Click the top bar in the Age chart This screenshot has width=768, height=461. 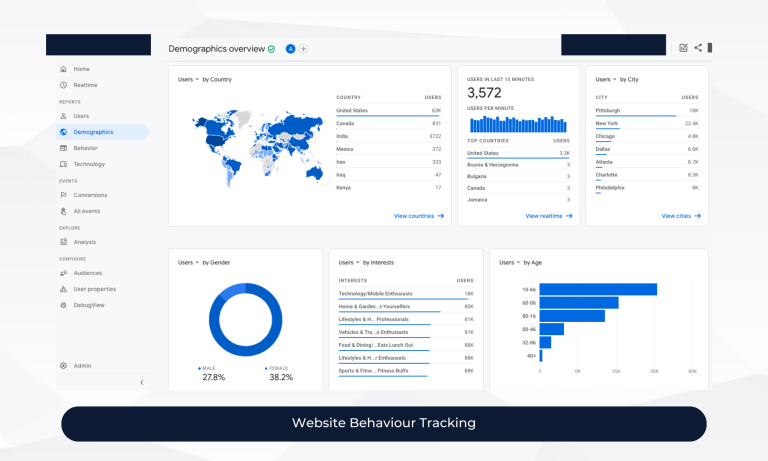(598, 289)
